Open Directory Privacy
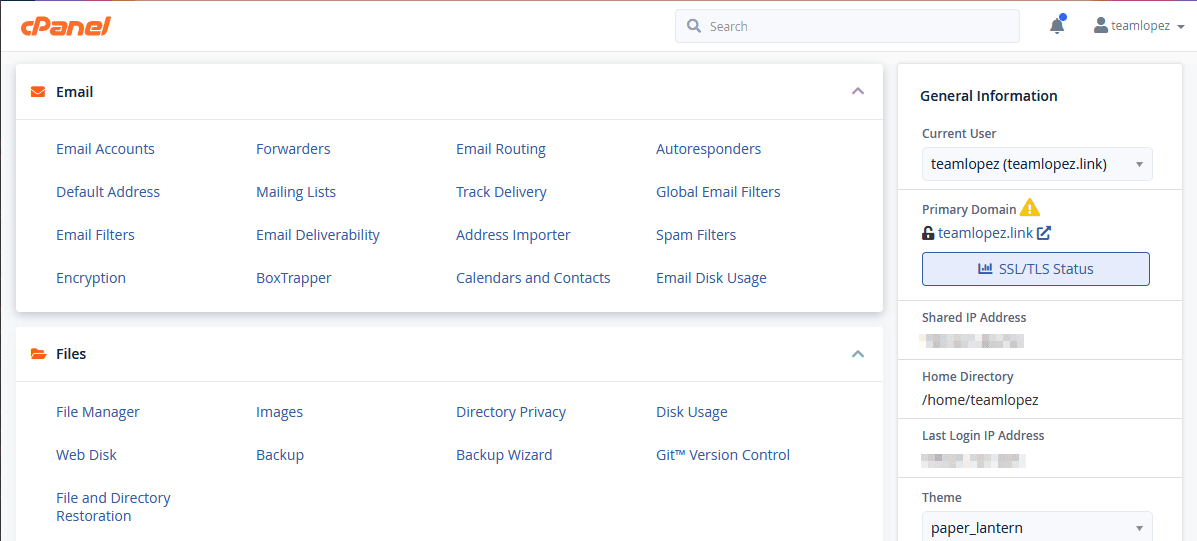This screenshot has width=1197, height=541. coord(511,412)
